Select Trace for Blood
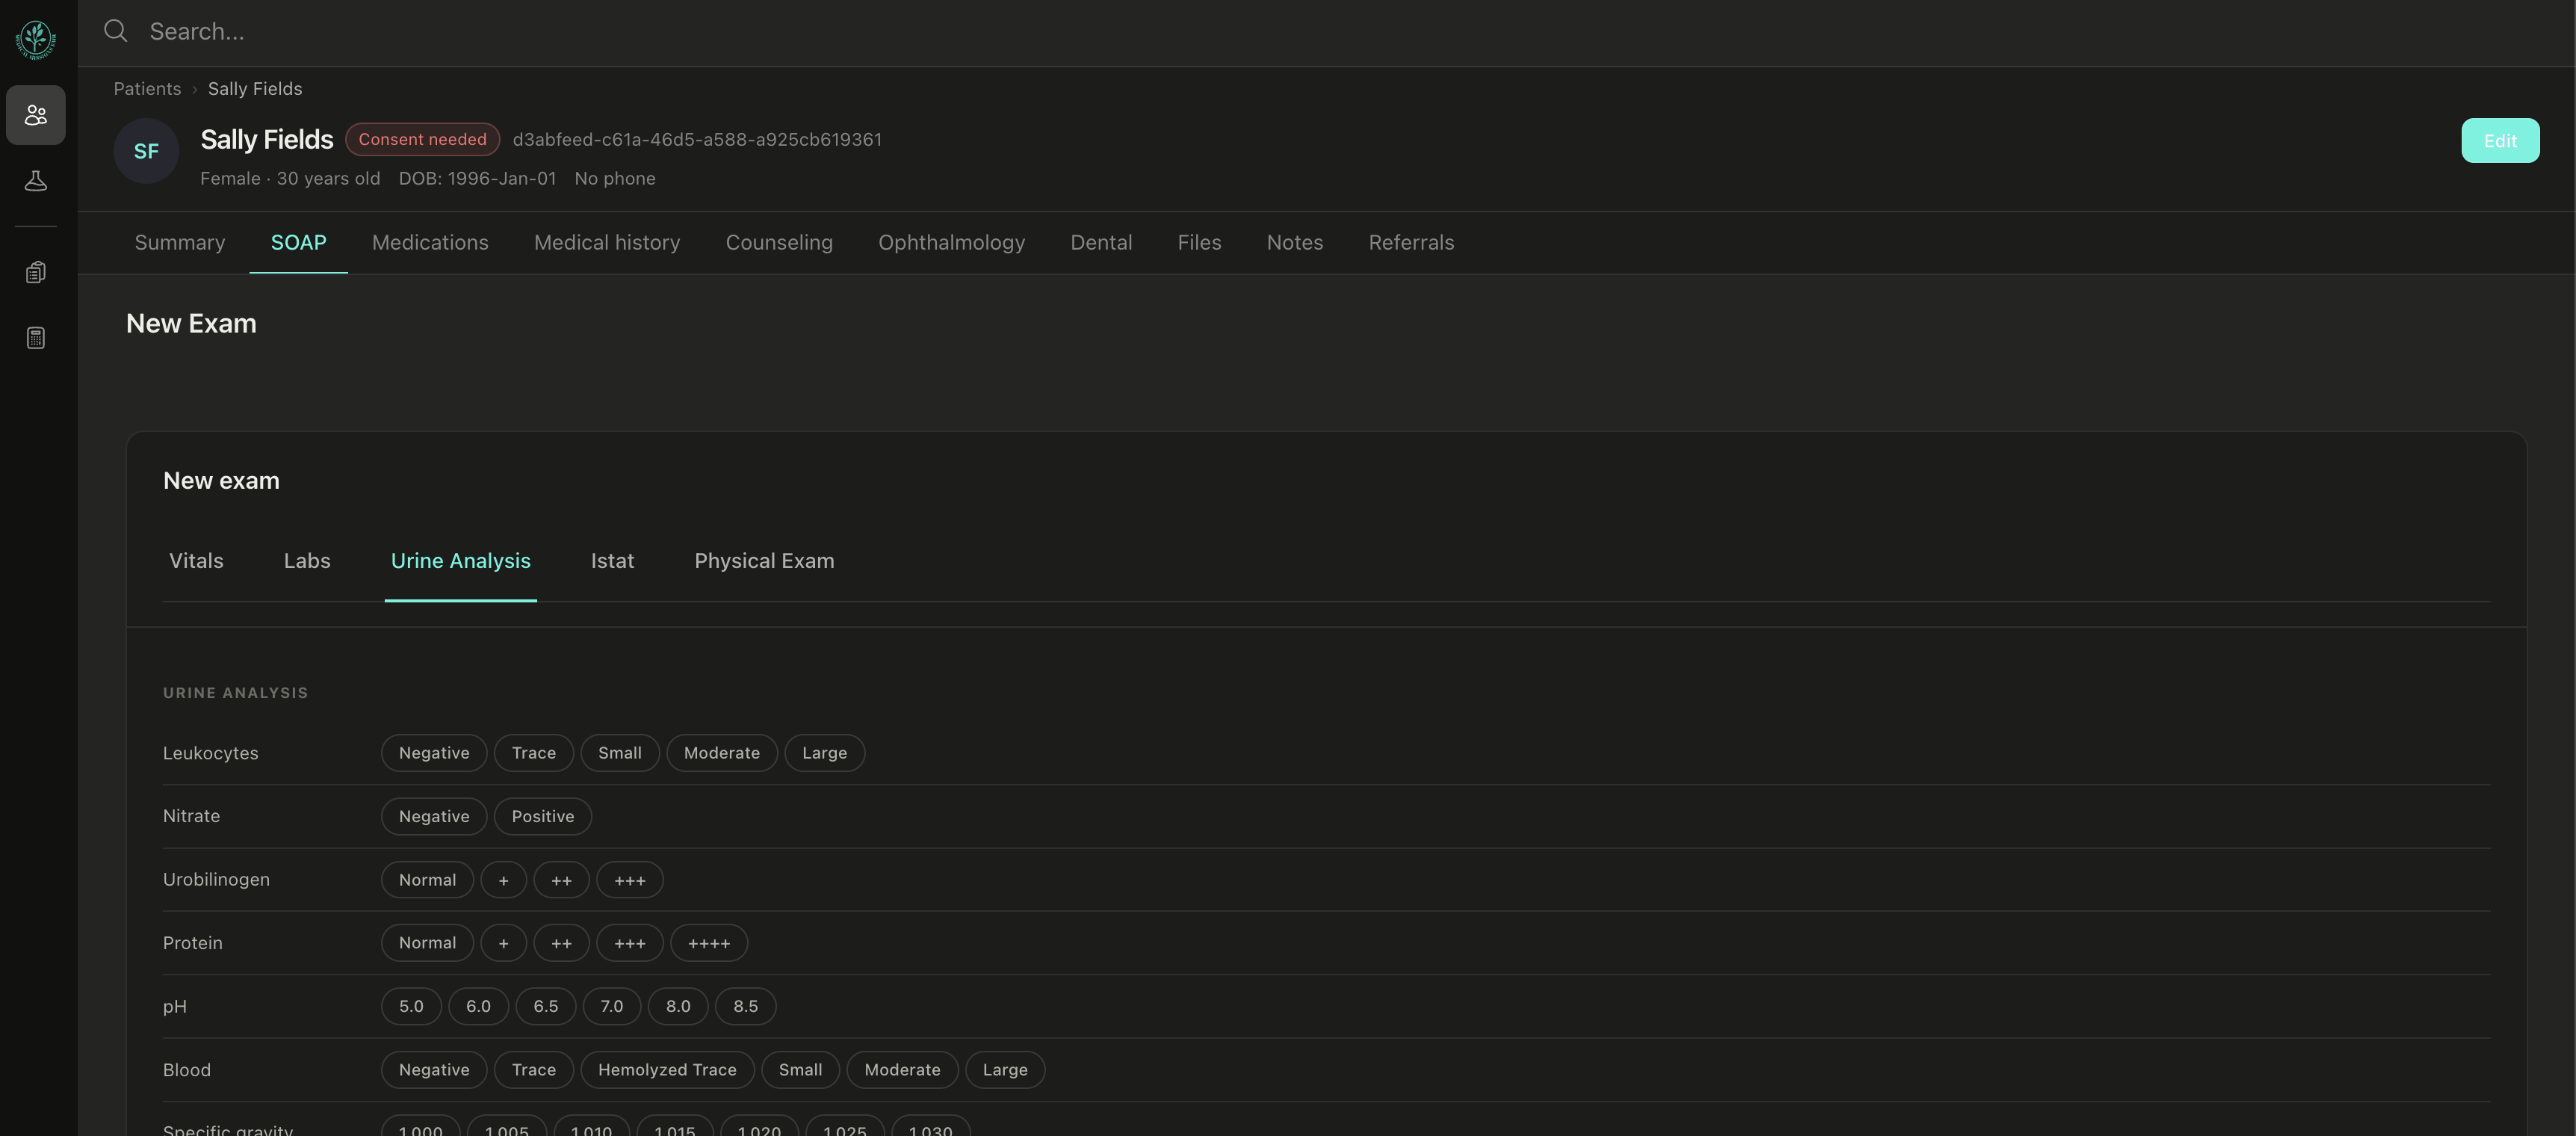Viewport: 2576px width, 1136px height. (534, 1070)
